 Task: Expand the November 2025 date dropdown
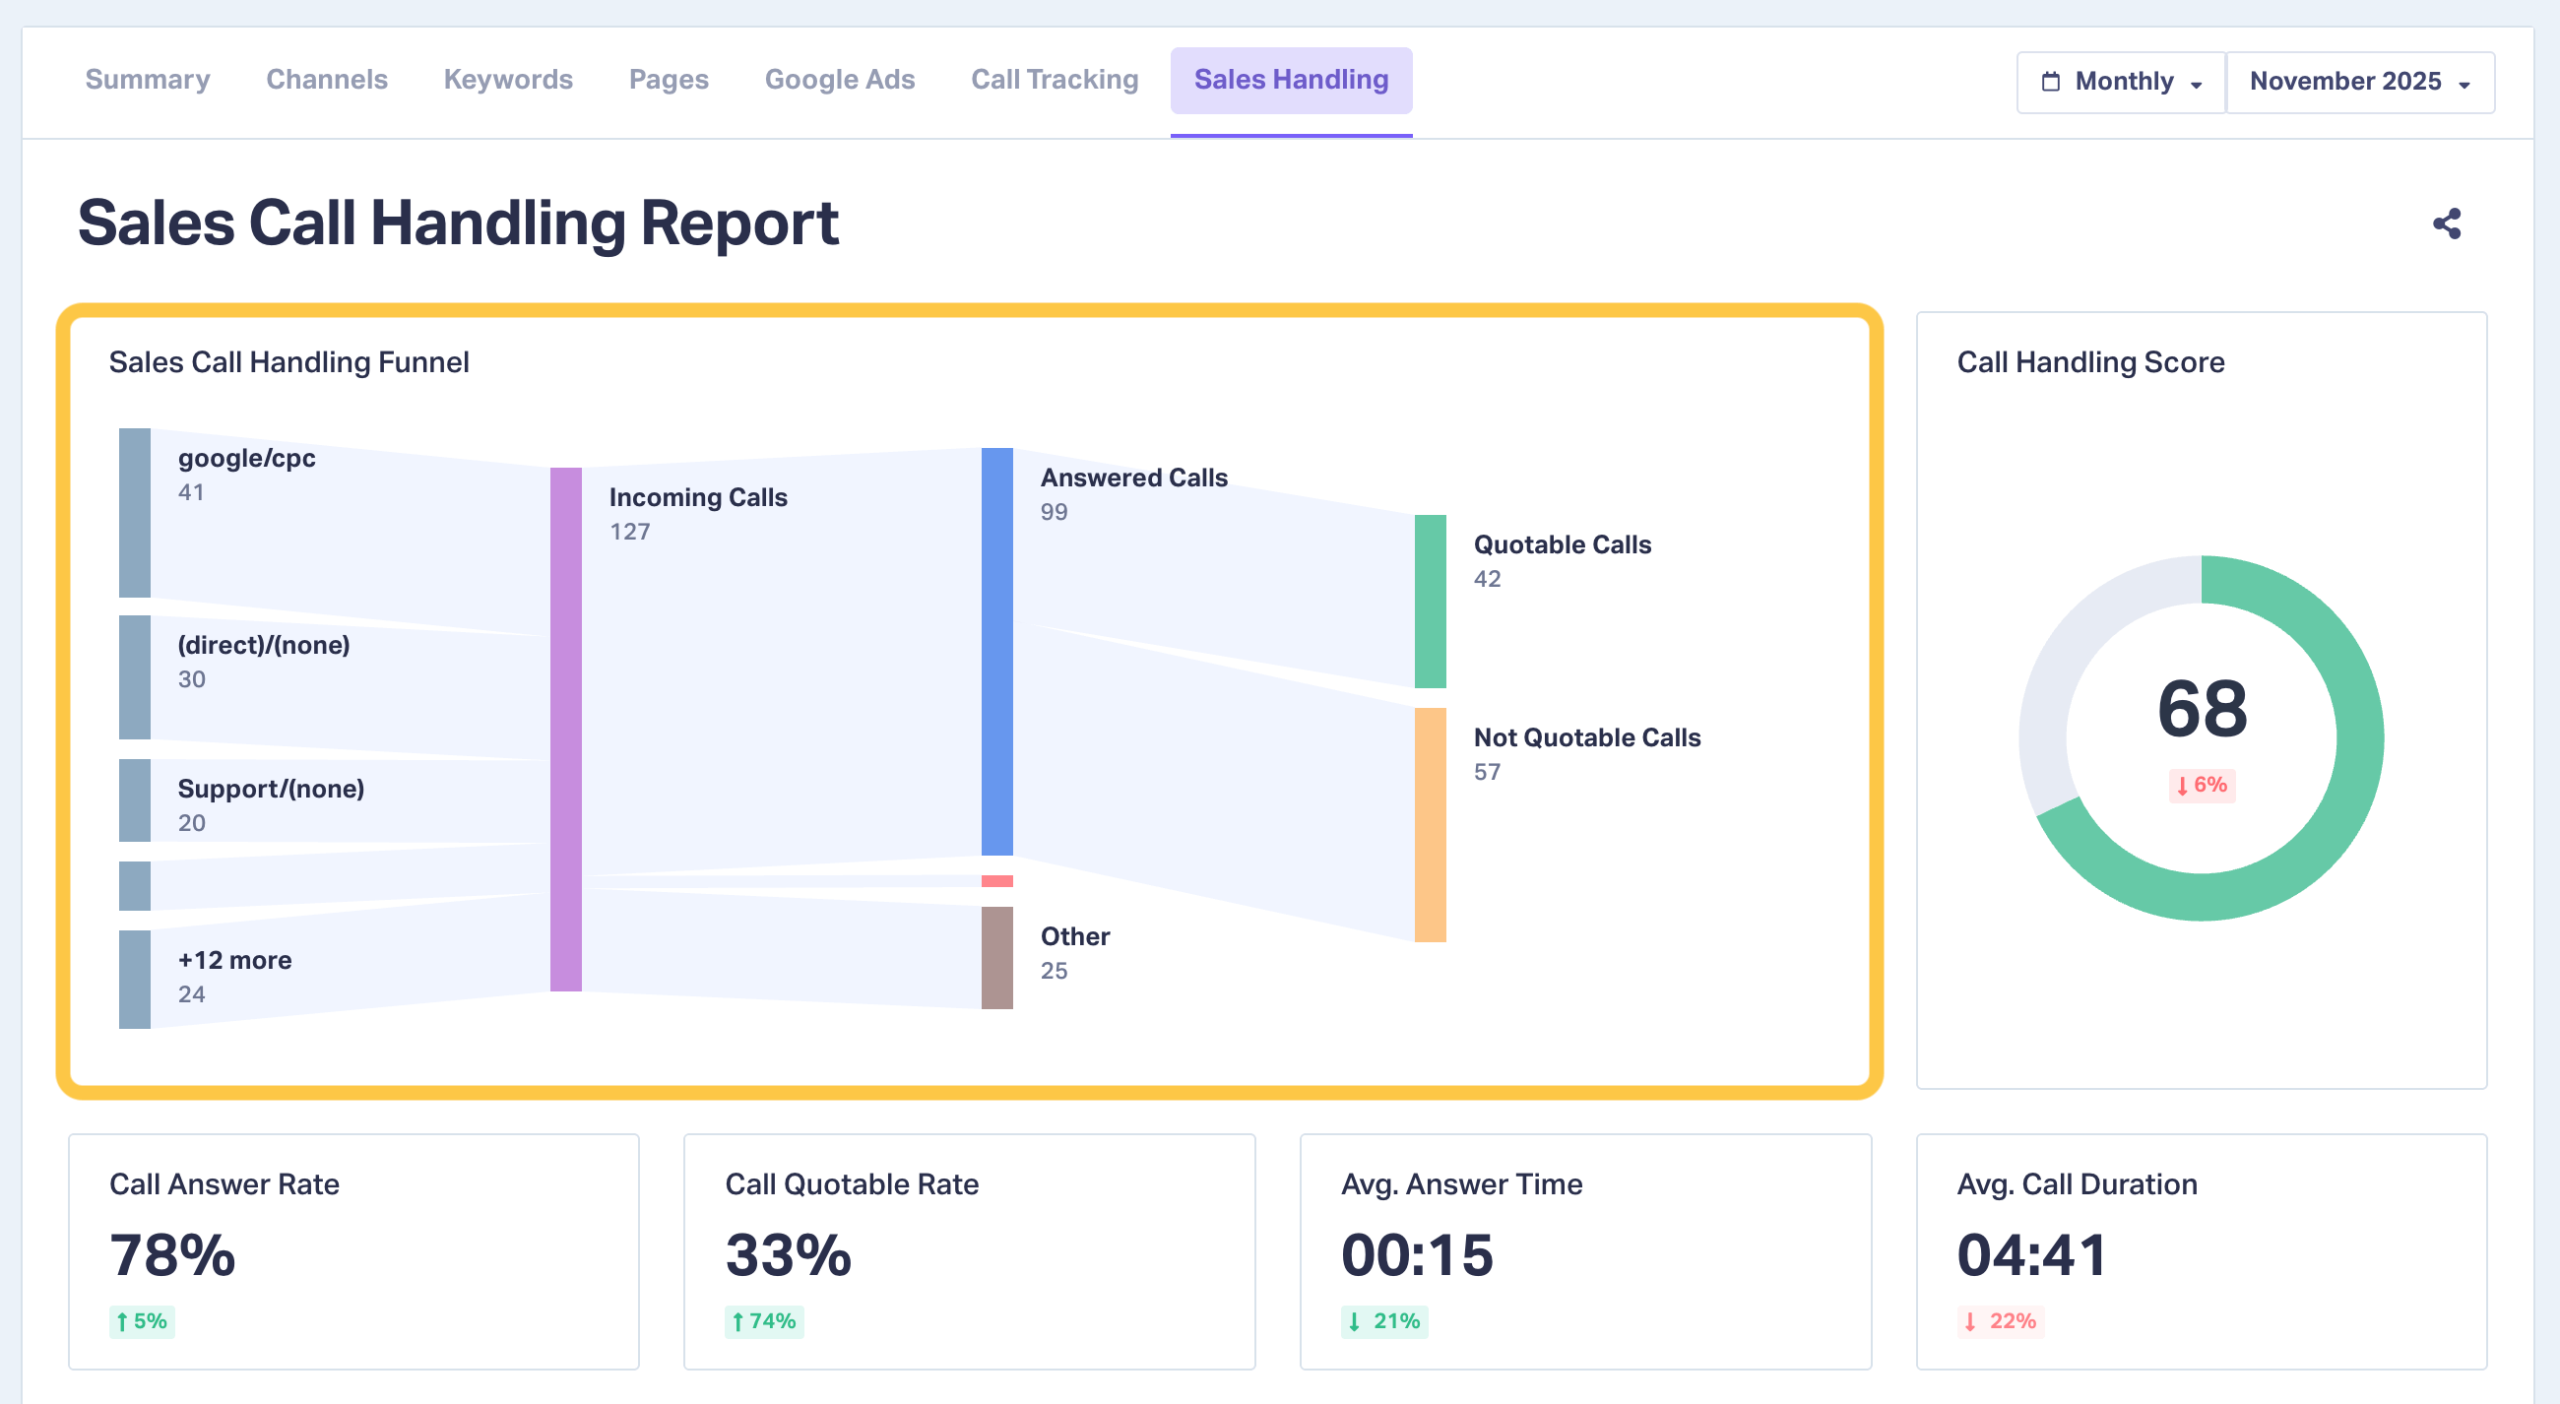(x=2360, y=81)
